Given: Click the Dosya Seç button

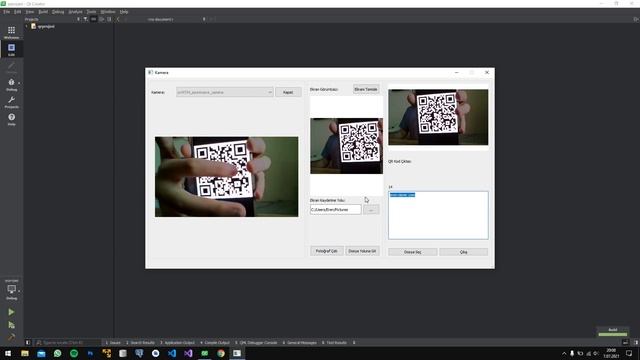Looking at the screenshot, I should pos(413,252).
